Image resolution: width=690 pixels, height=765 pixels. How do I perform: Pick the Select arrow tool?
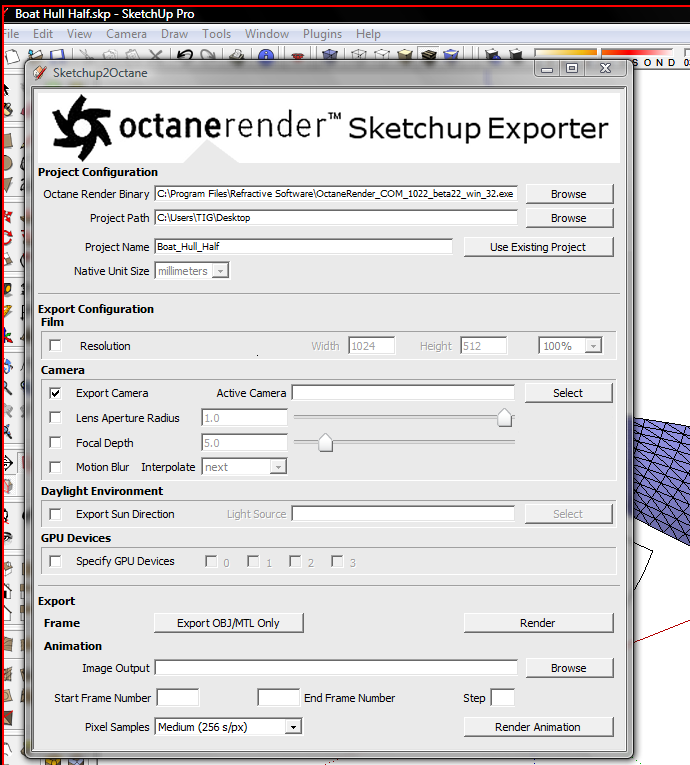[7, 90]
